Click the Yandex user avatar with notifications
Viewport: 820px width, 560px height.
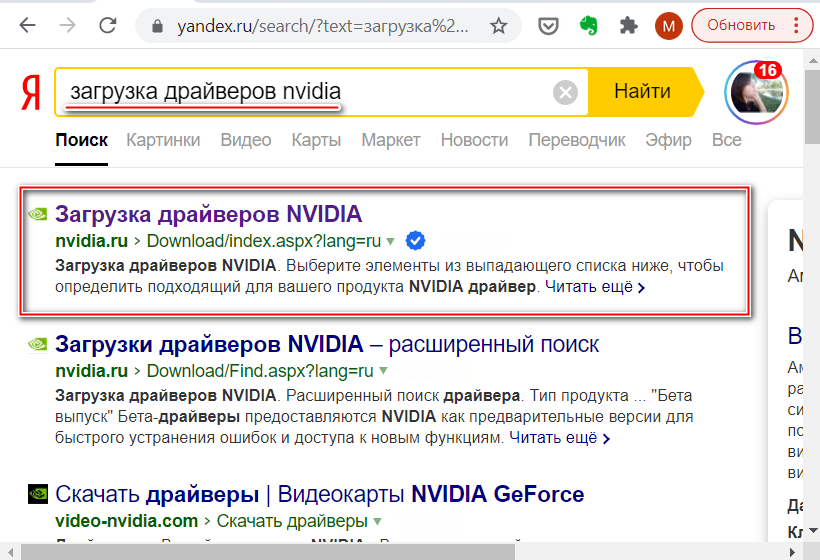pyautogui.click(x=755, y=93)
